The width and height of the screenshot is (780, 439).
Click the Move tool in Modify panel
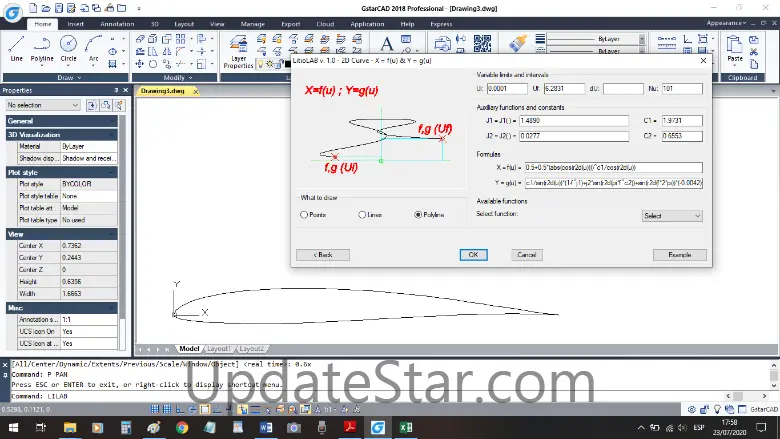pos(140,64)
